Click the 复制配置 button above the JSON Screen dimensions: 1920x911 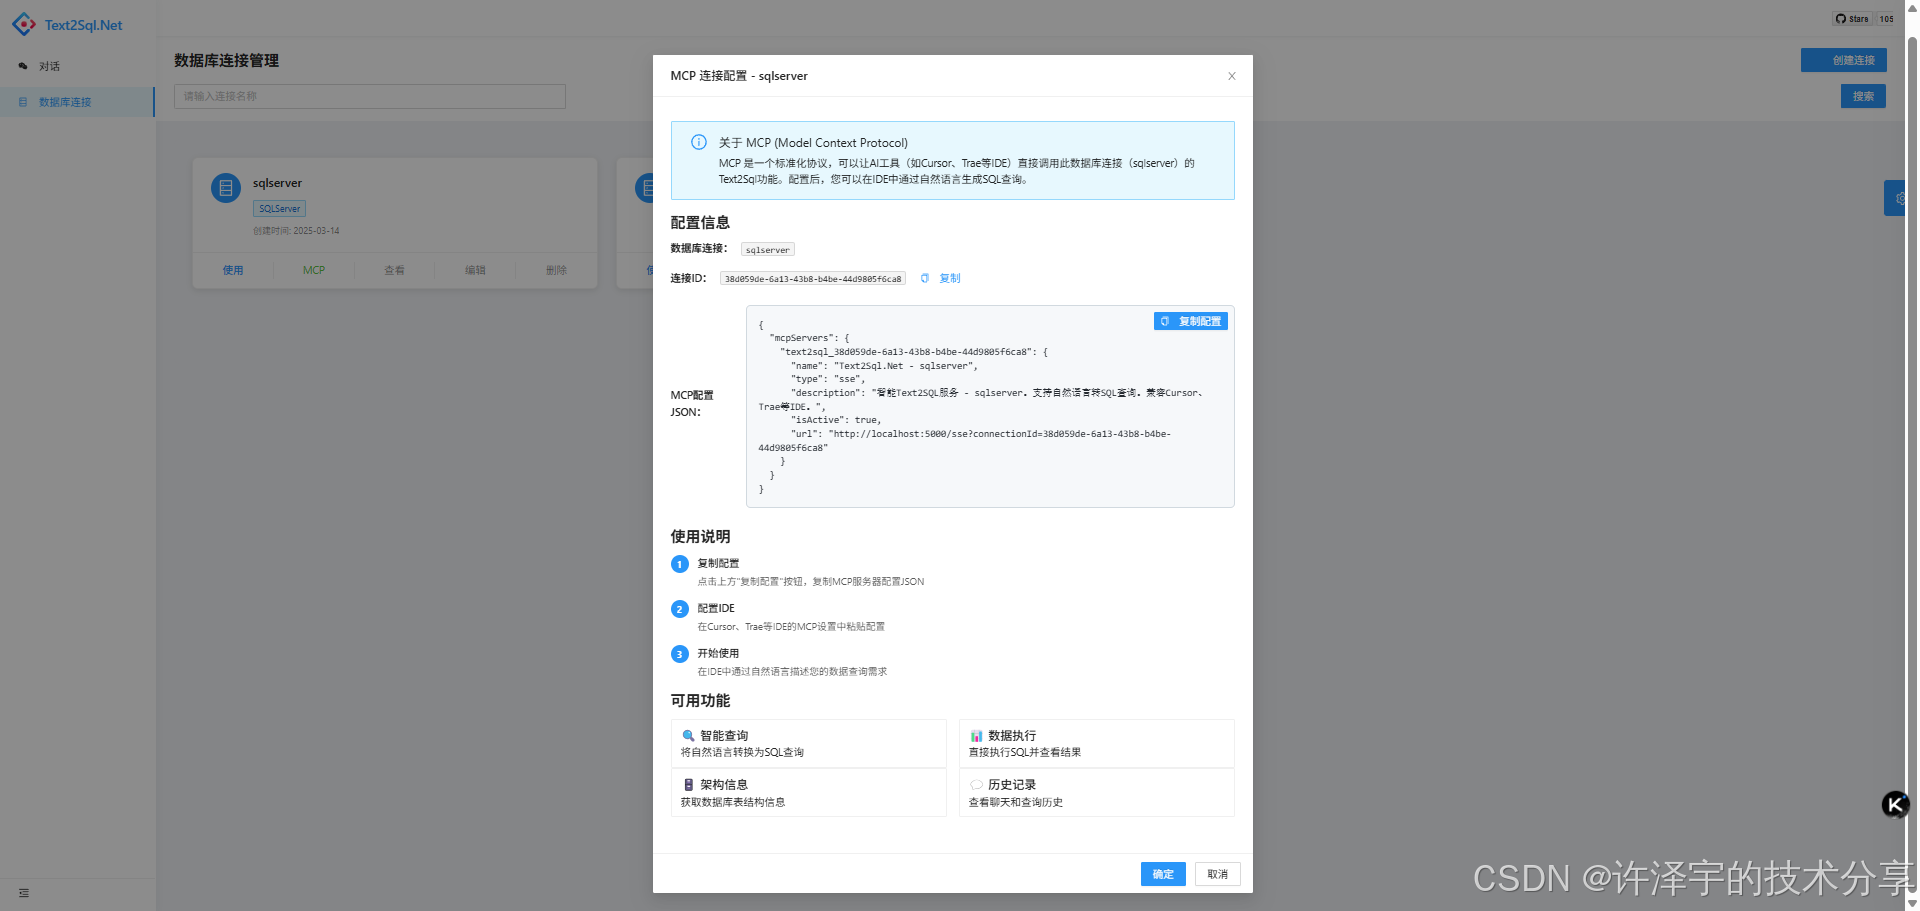tap(1190, 321)
